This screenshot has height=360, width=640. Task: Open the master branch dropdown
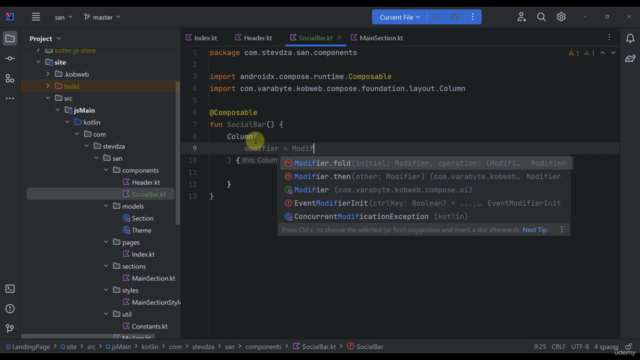(x=102, y=17)
